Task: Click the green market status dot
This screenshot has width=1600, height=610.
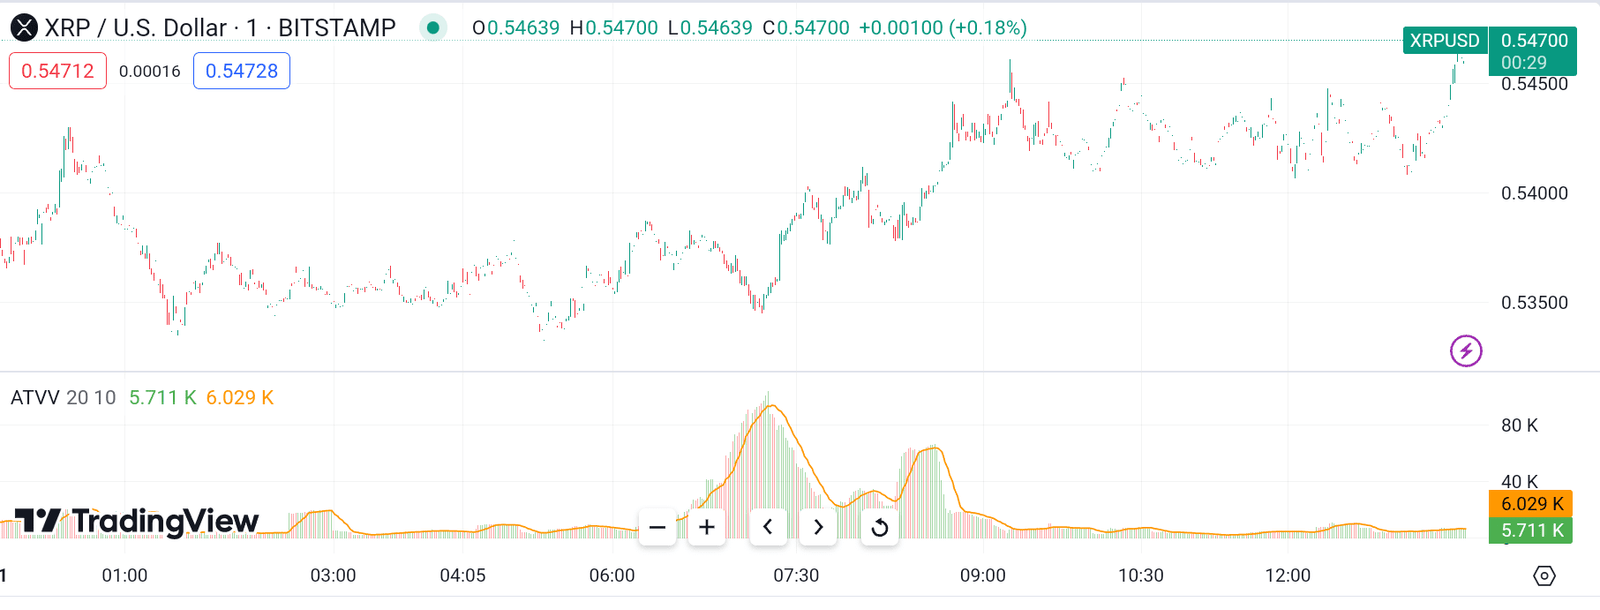Action: pyautogui.click(x=433, y=28)
